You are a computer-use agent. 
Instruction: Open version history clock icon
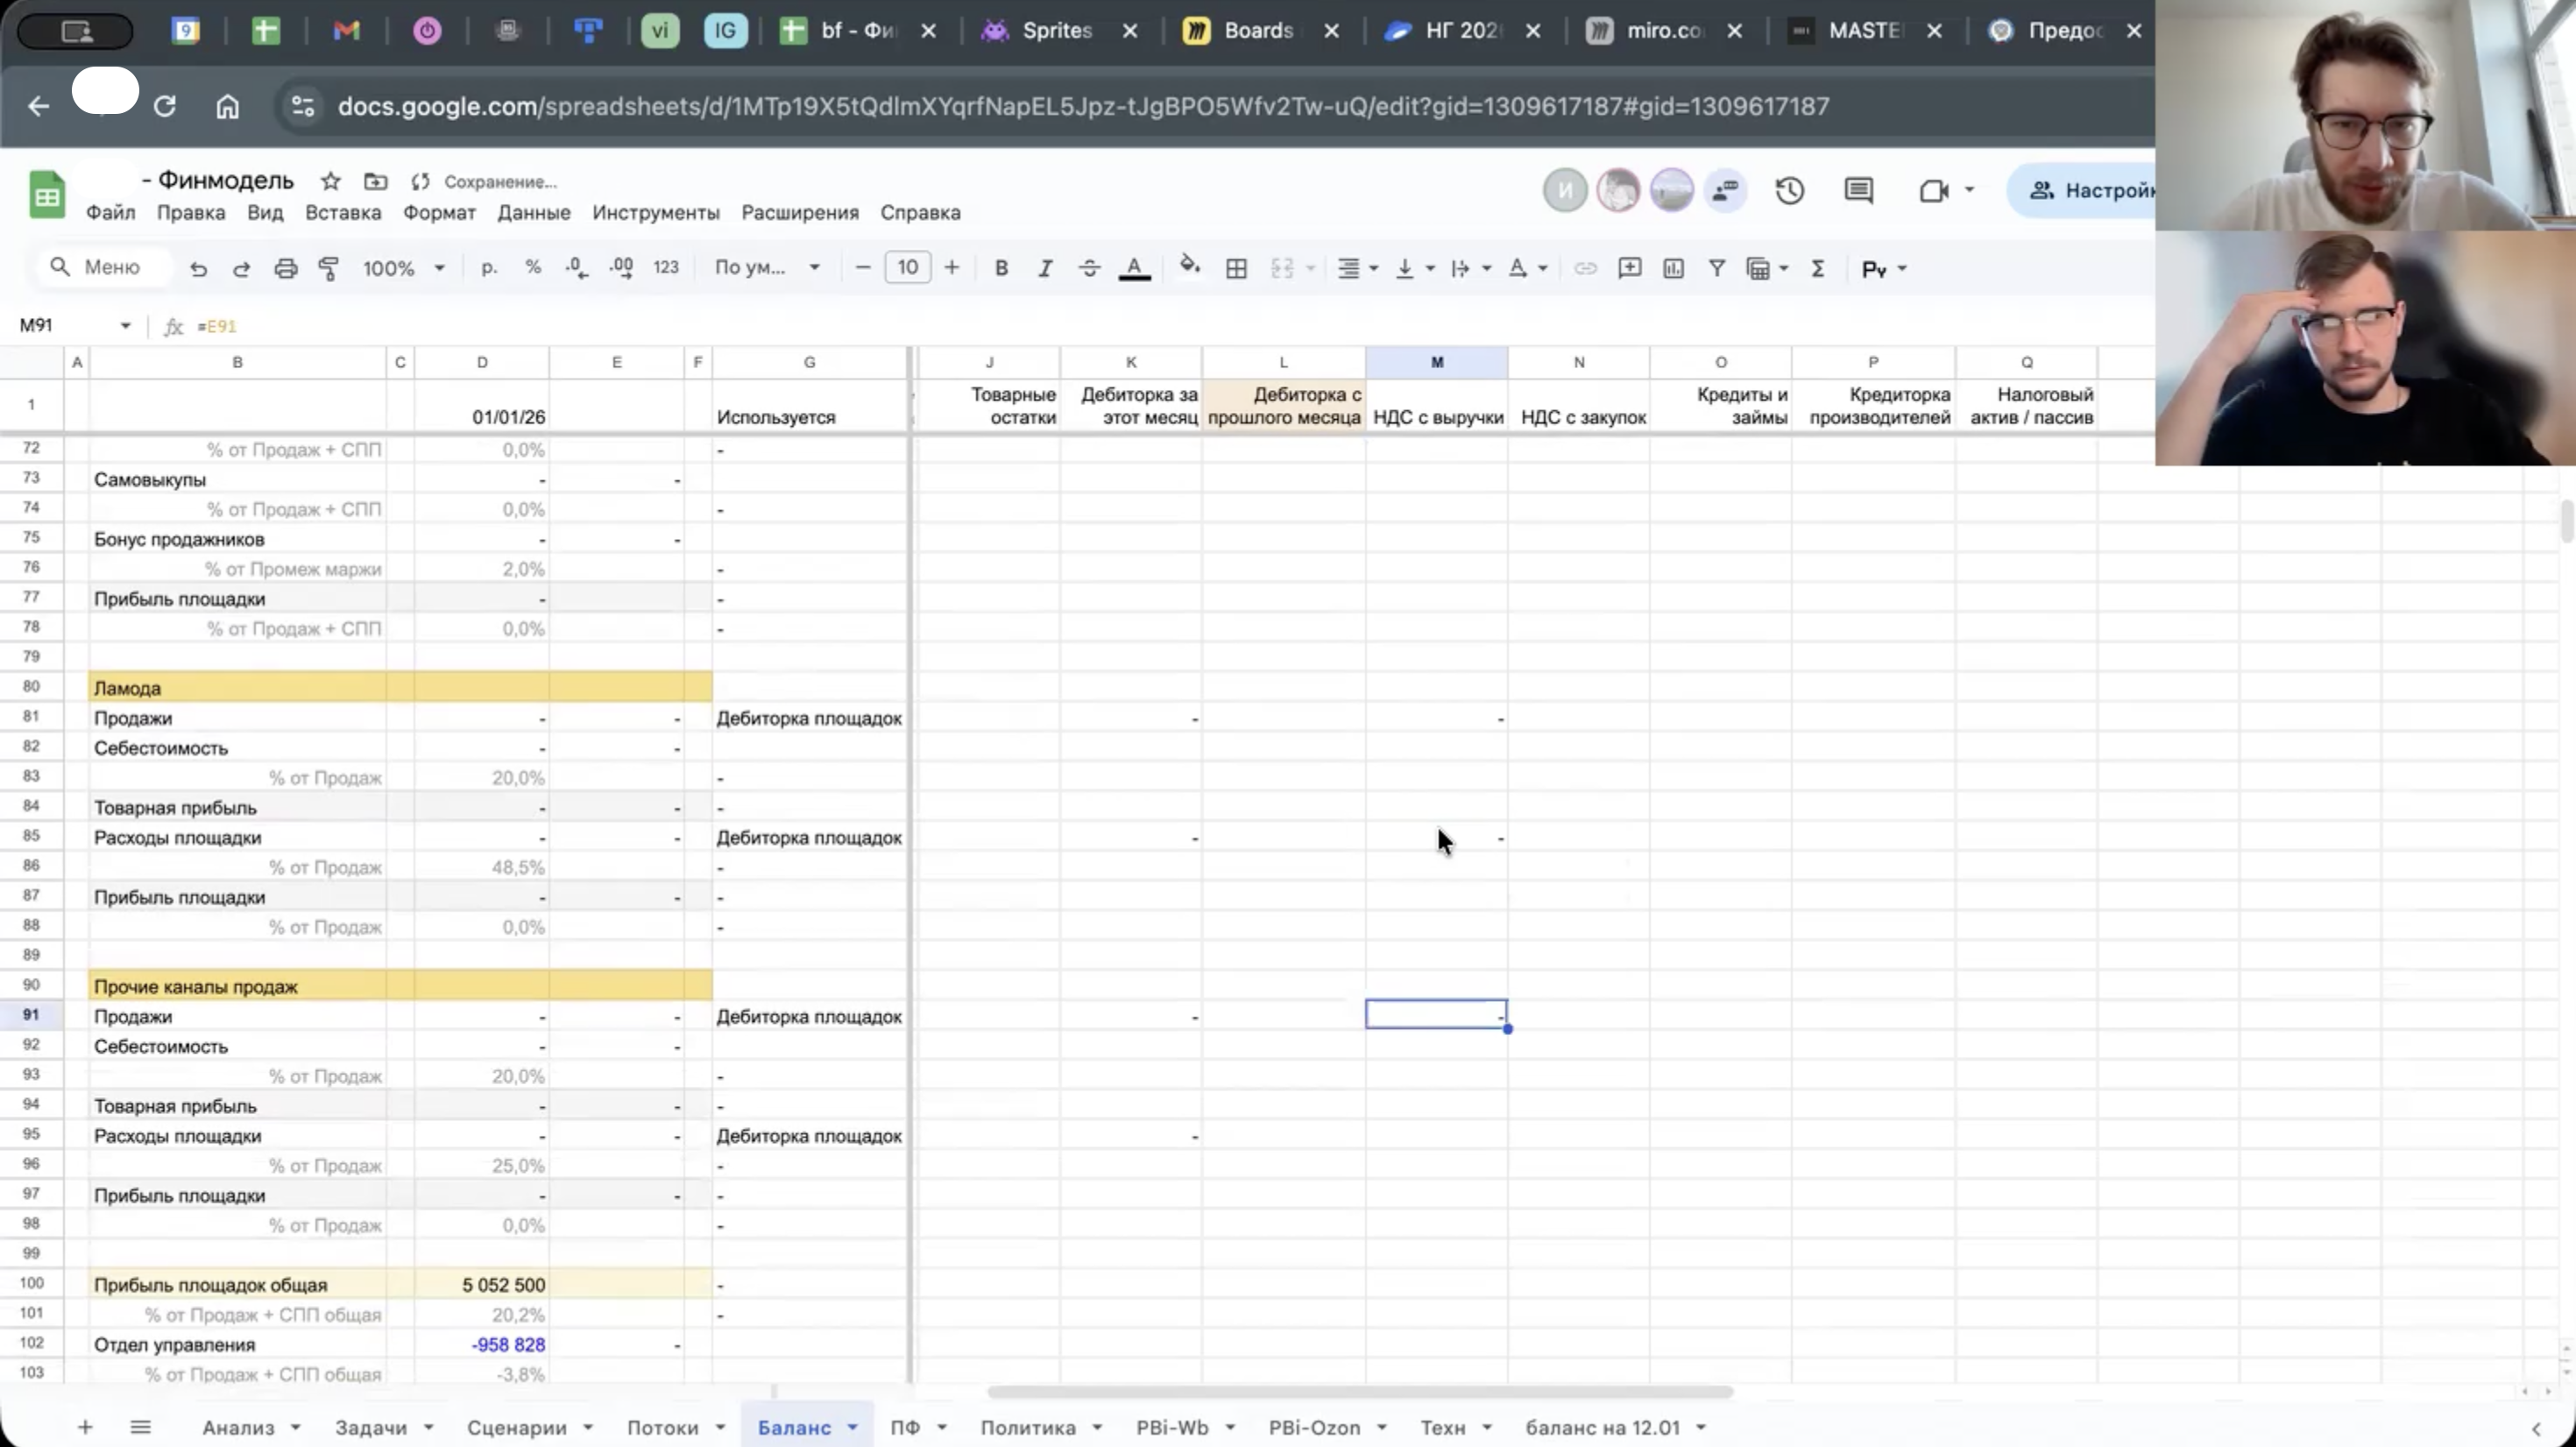click(1790, 190)
